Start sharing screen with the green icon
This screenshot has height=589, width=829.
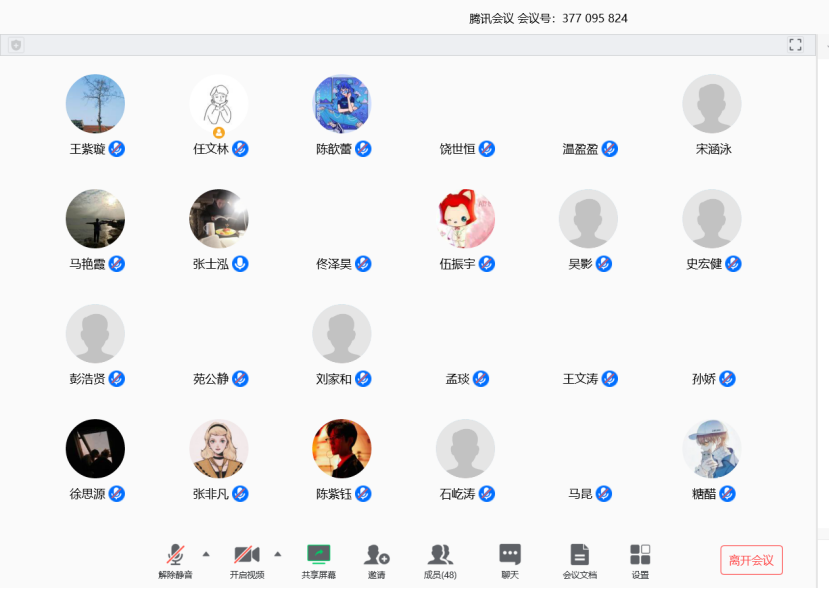318,555
